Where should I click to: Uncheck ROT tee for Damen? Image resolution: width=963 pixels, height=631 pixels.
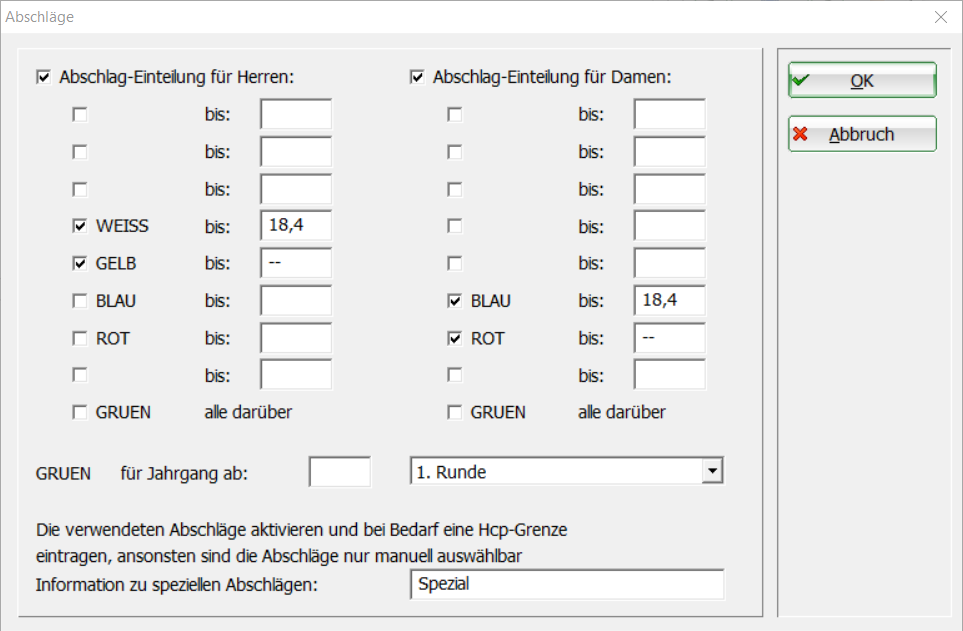(x=455, y=339)
